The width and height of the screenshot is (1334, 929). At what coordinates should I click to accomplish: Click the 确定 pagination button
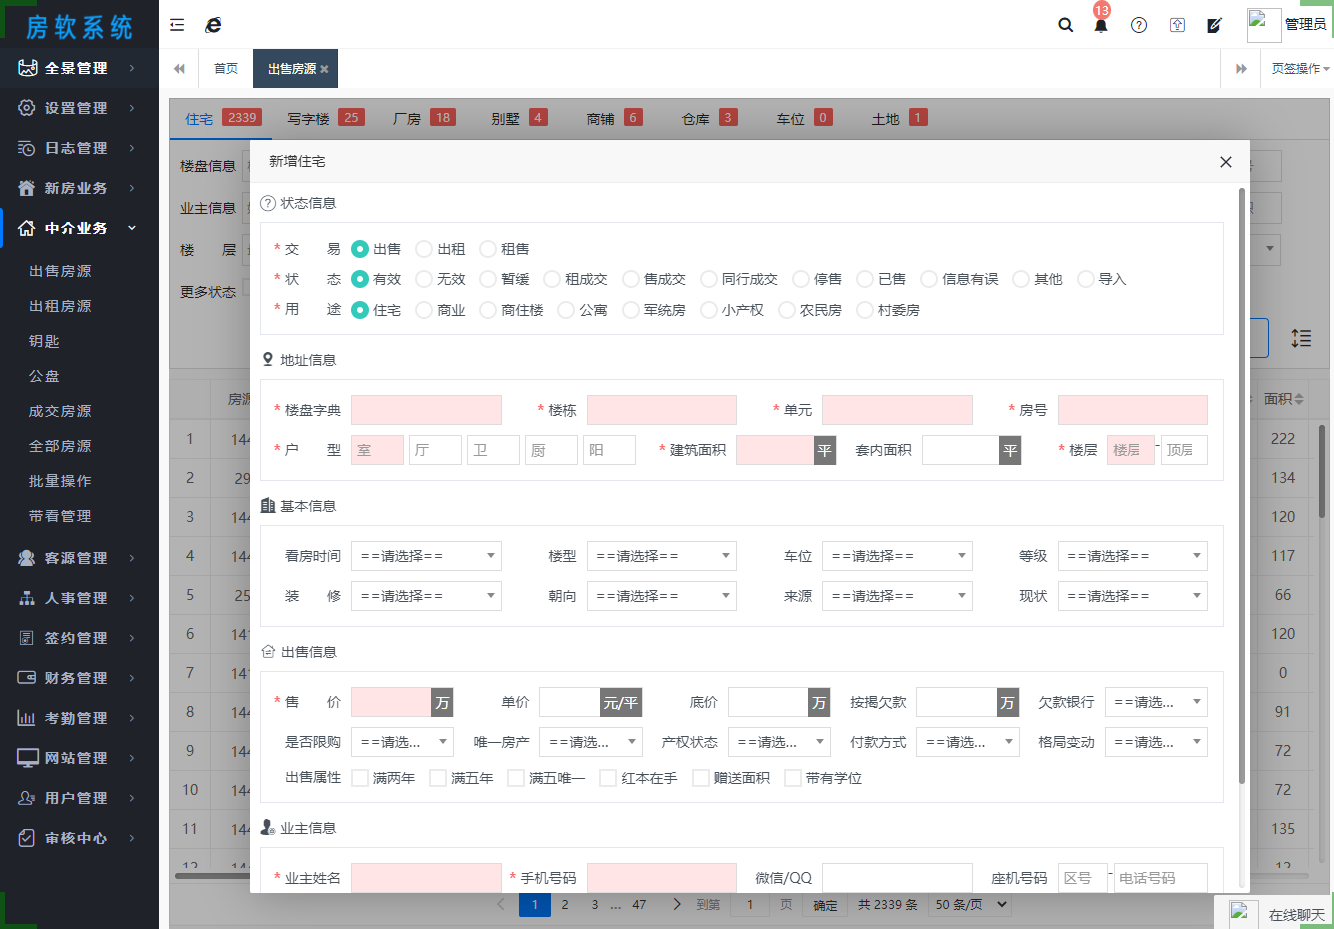(825, 905)
